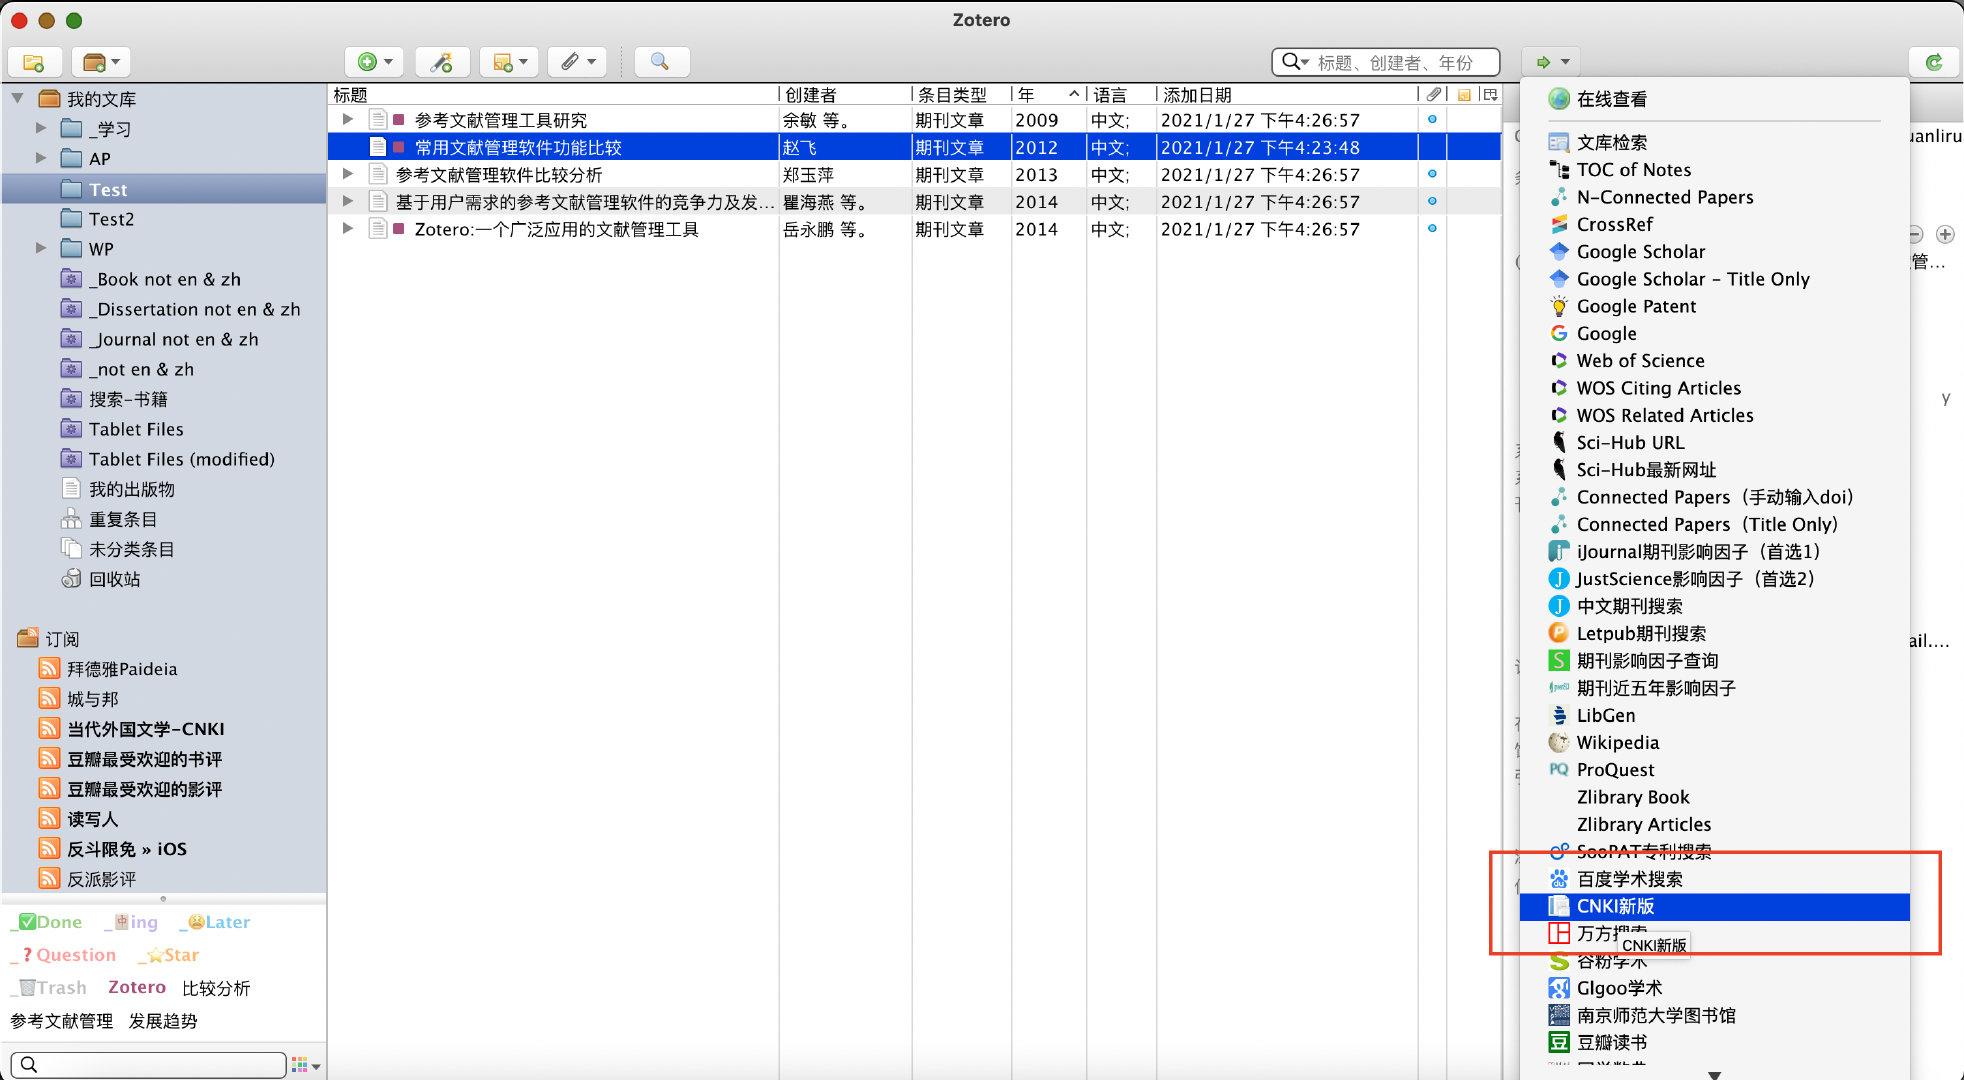
Task: Click the new collection toolbar icon
Action: pos(34,62)
